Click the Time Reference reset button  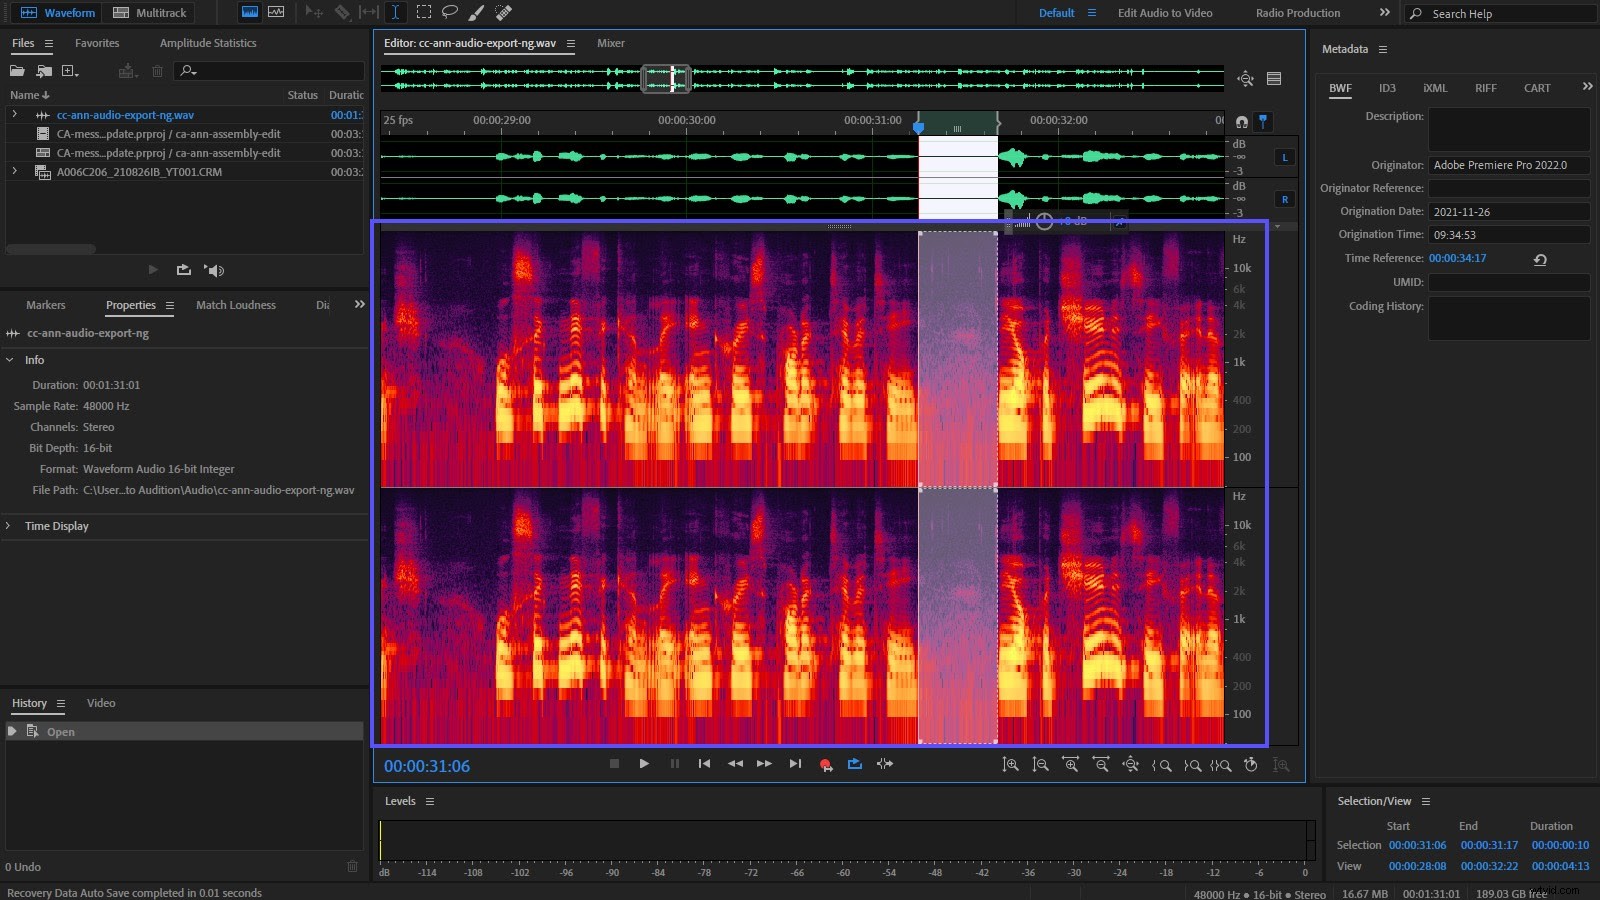[1541, 259]
